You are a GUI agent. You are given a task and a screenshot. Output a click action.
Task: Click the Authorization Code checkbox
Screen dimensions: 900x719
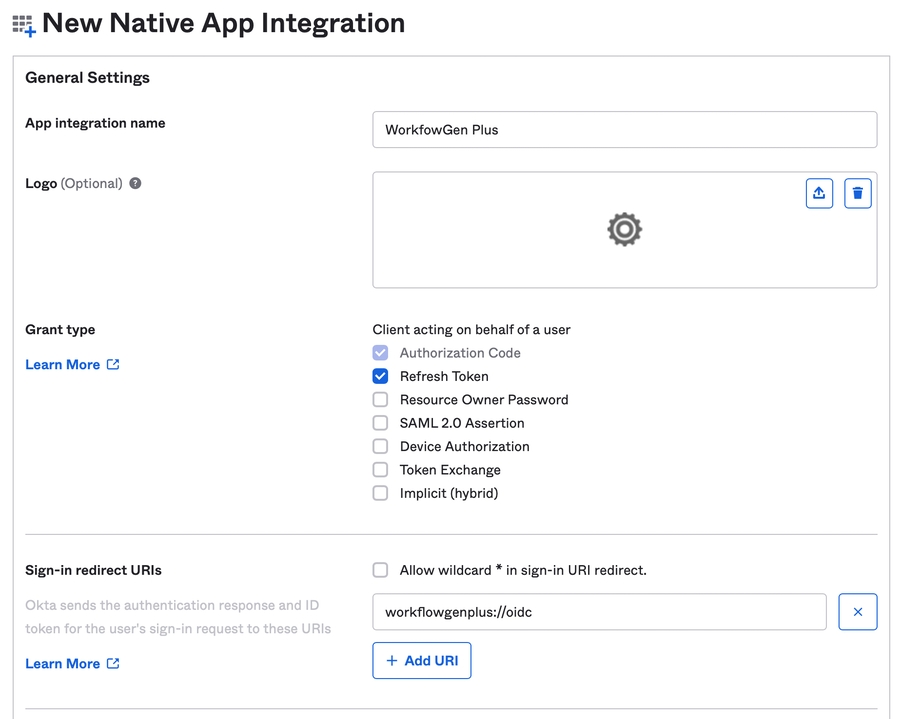(x=380, y=353)
